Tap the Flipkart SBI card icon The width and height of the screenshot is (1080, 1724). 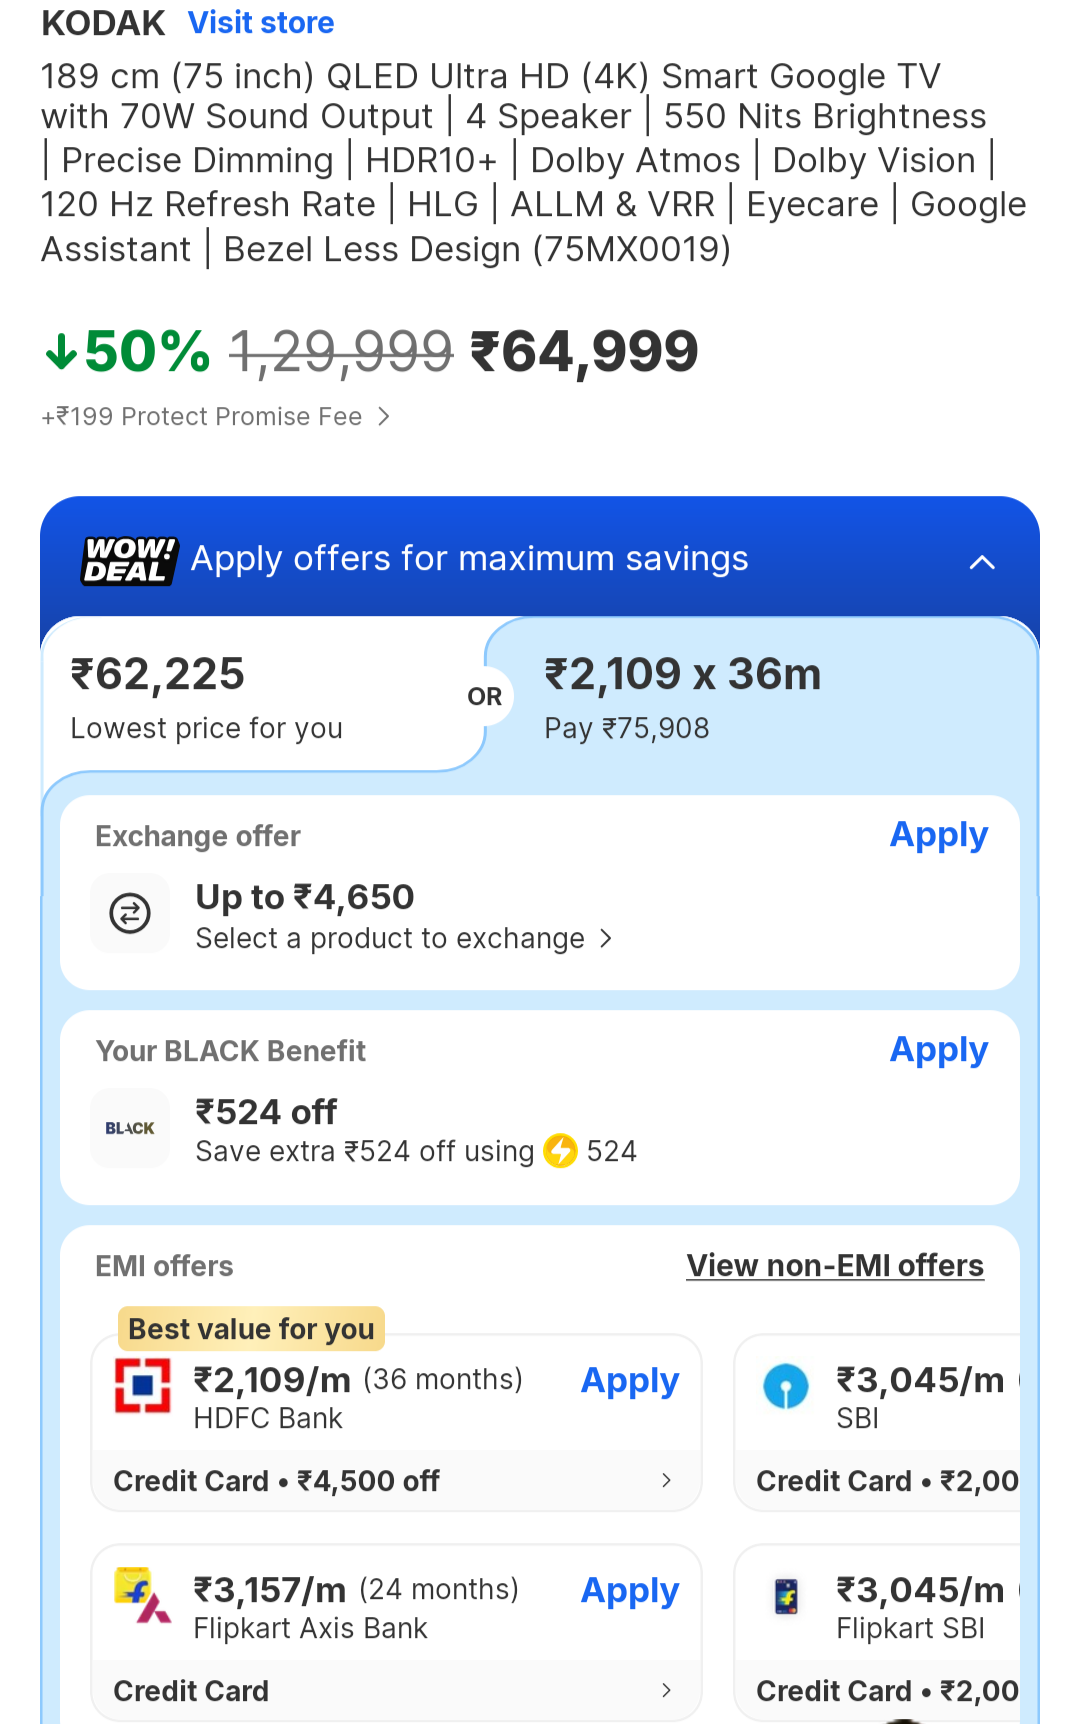[x=787, y=1596]
